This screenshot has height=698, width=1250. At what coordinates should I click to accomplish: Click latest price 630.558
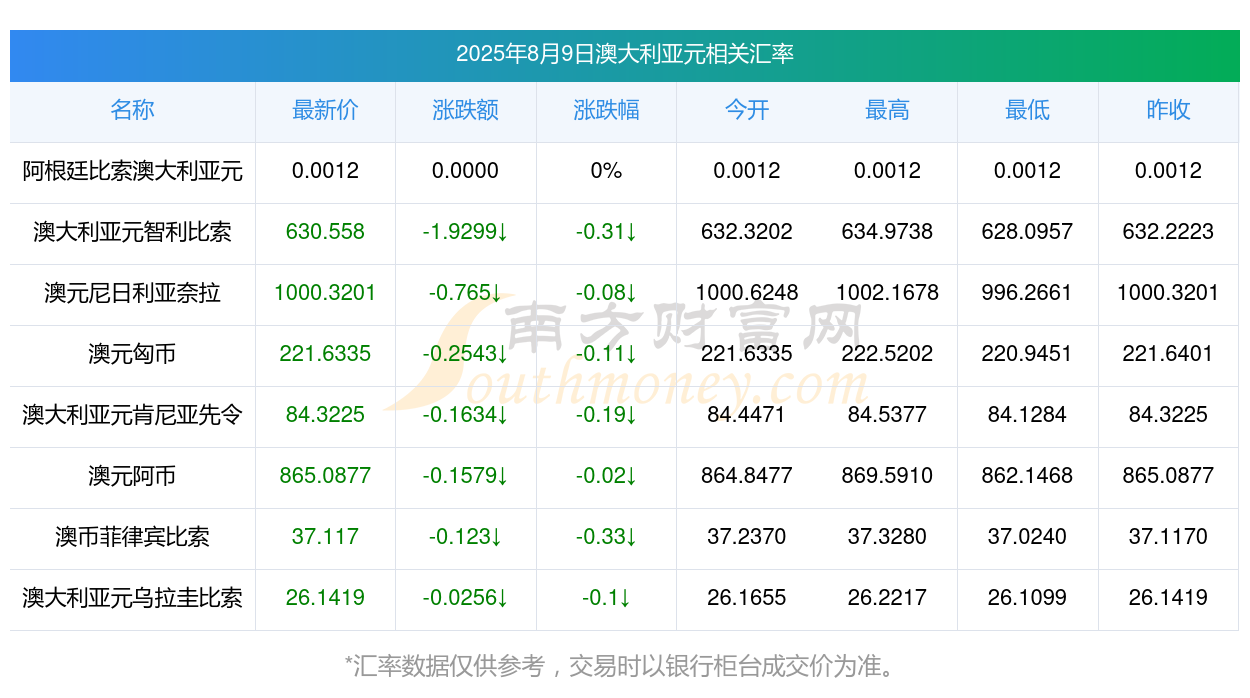325,232
